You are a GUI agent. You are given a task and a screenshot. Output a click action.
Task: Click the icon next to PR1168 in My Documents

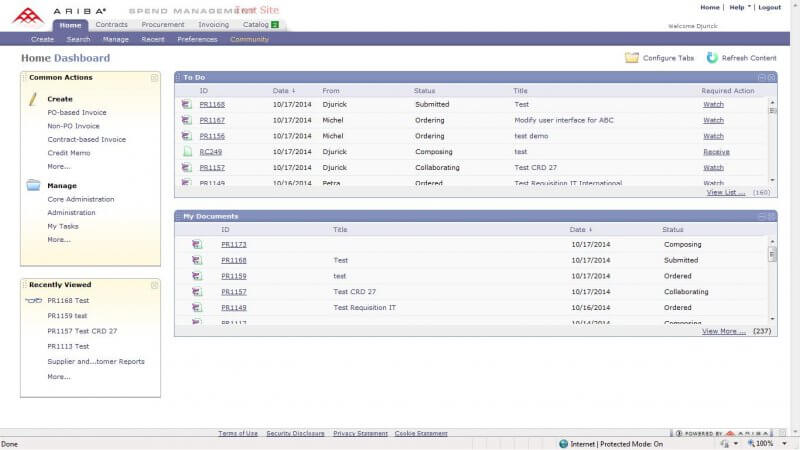click(x=197, y=260)
